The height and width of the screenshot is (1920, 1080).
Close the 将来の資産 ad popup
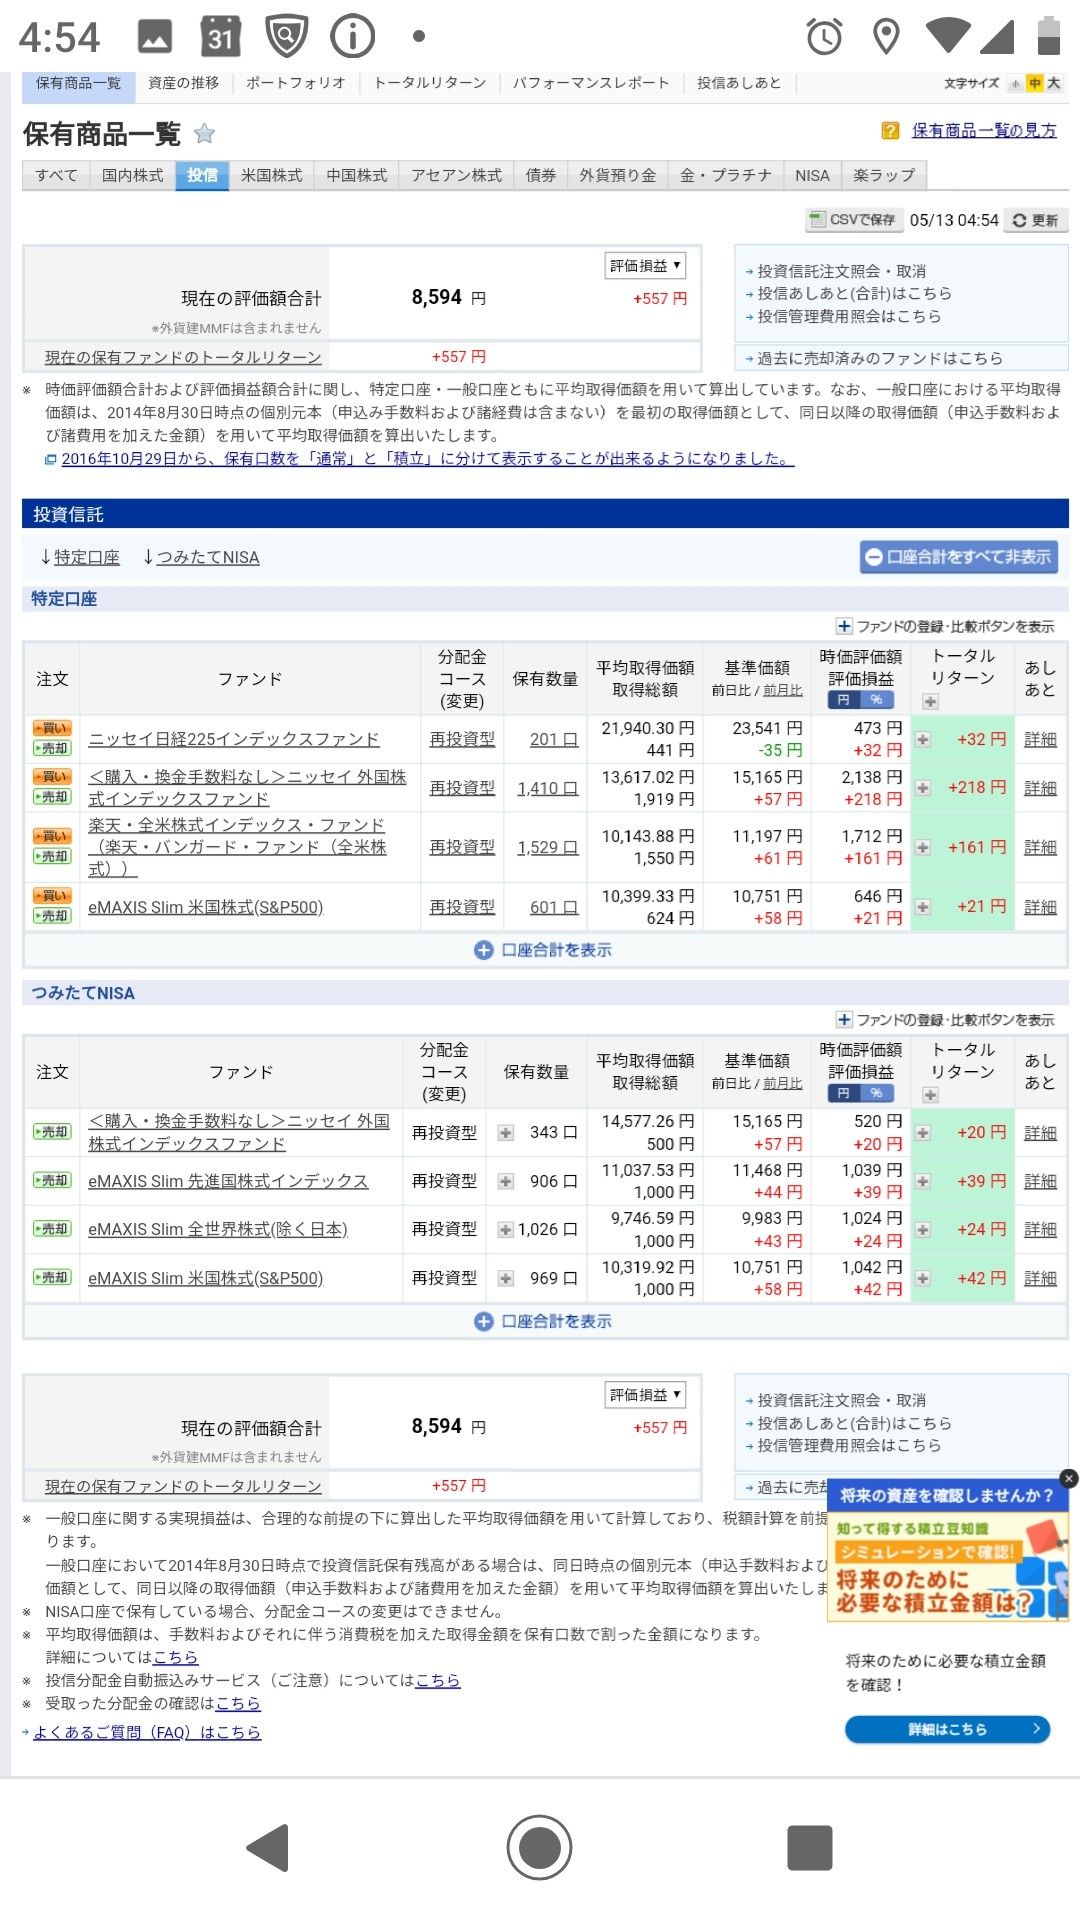click(x=1068, y=1478)
